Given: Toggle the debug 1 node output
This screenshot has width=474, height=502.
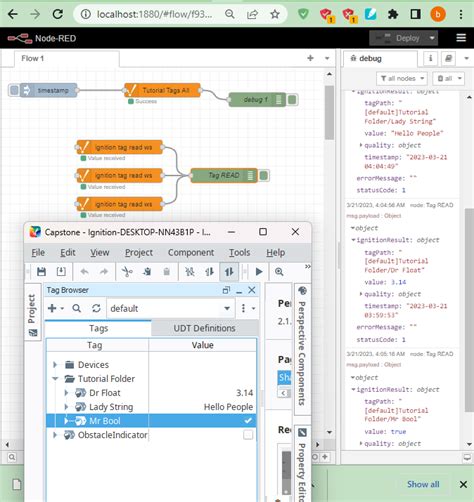Looking at the screenshot, I should tap(292, 100).
